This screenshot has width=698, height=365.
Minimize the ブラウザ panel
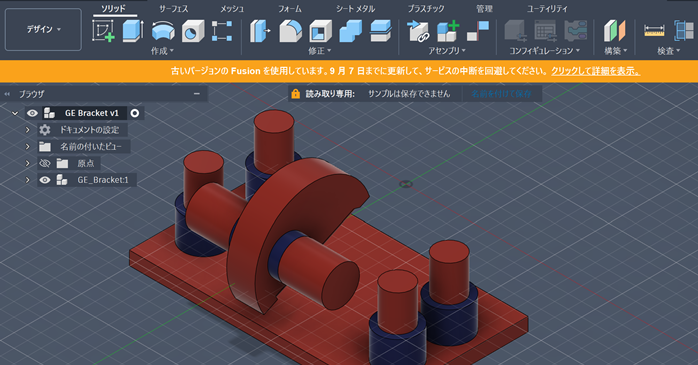point(197,94)
